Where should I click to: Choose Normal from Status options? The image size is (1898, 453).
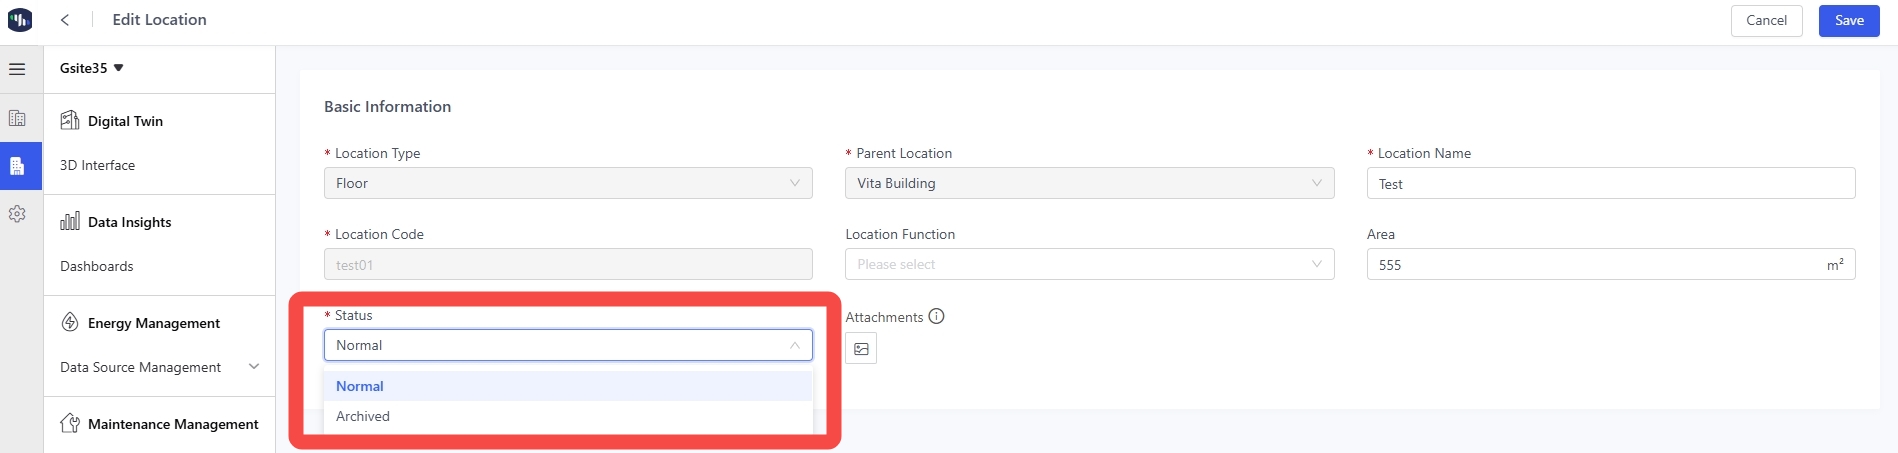coord(360,386)
